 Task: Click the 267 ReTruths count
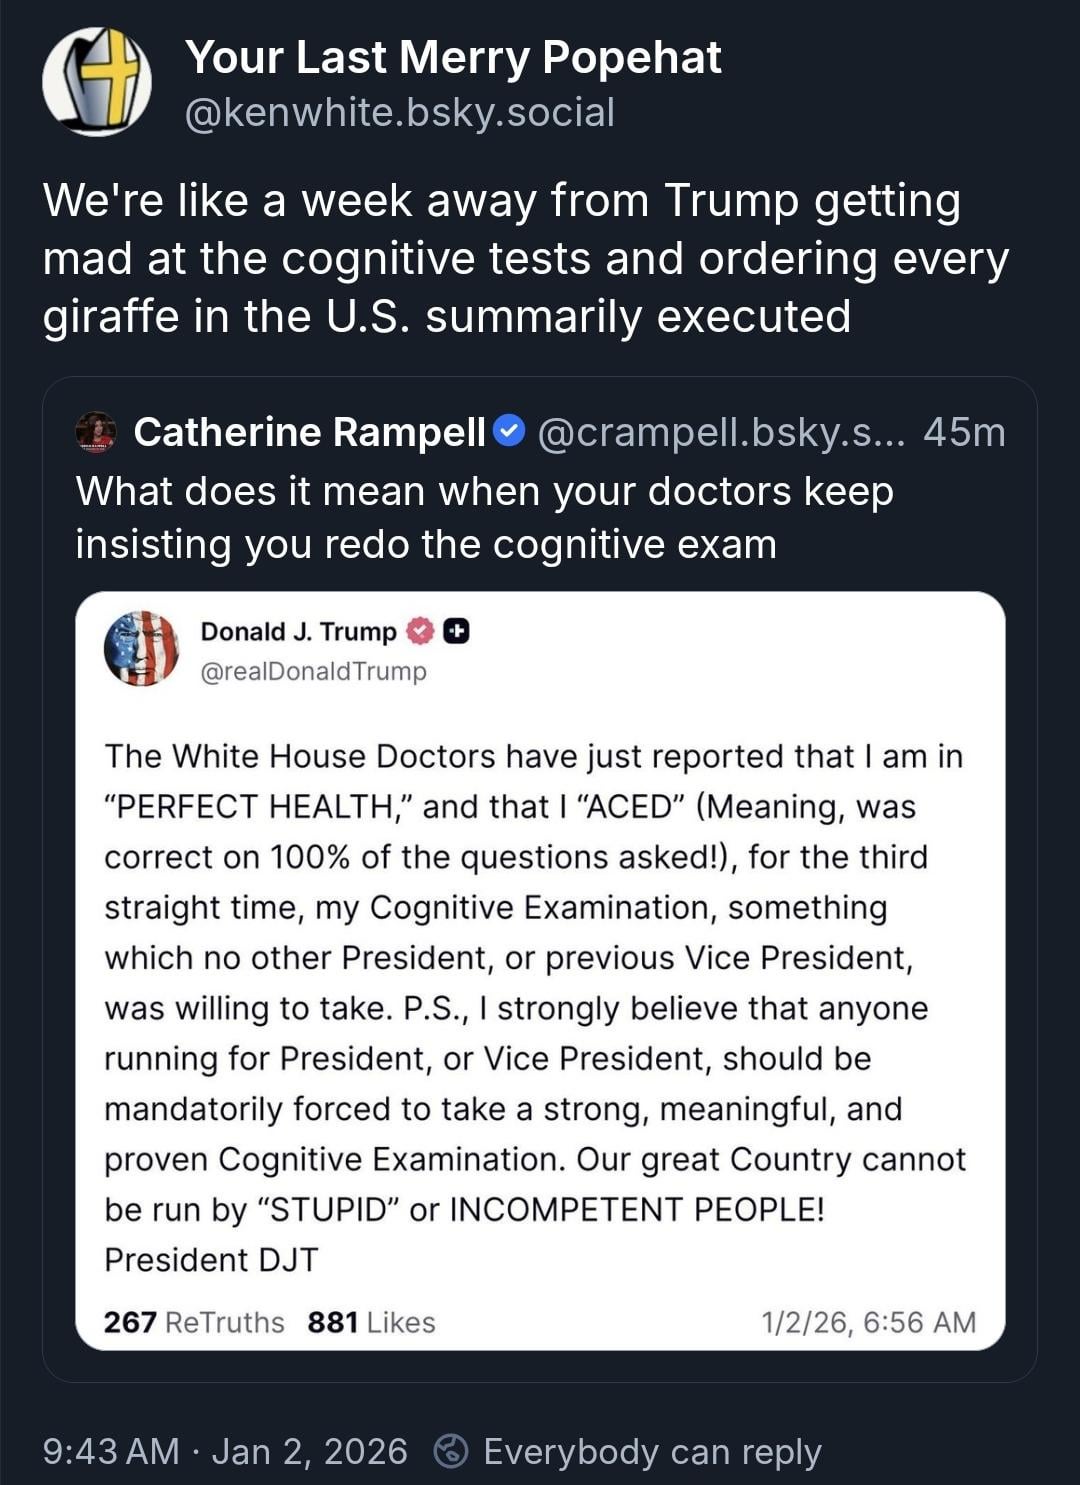[x=194, y=1322]
